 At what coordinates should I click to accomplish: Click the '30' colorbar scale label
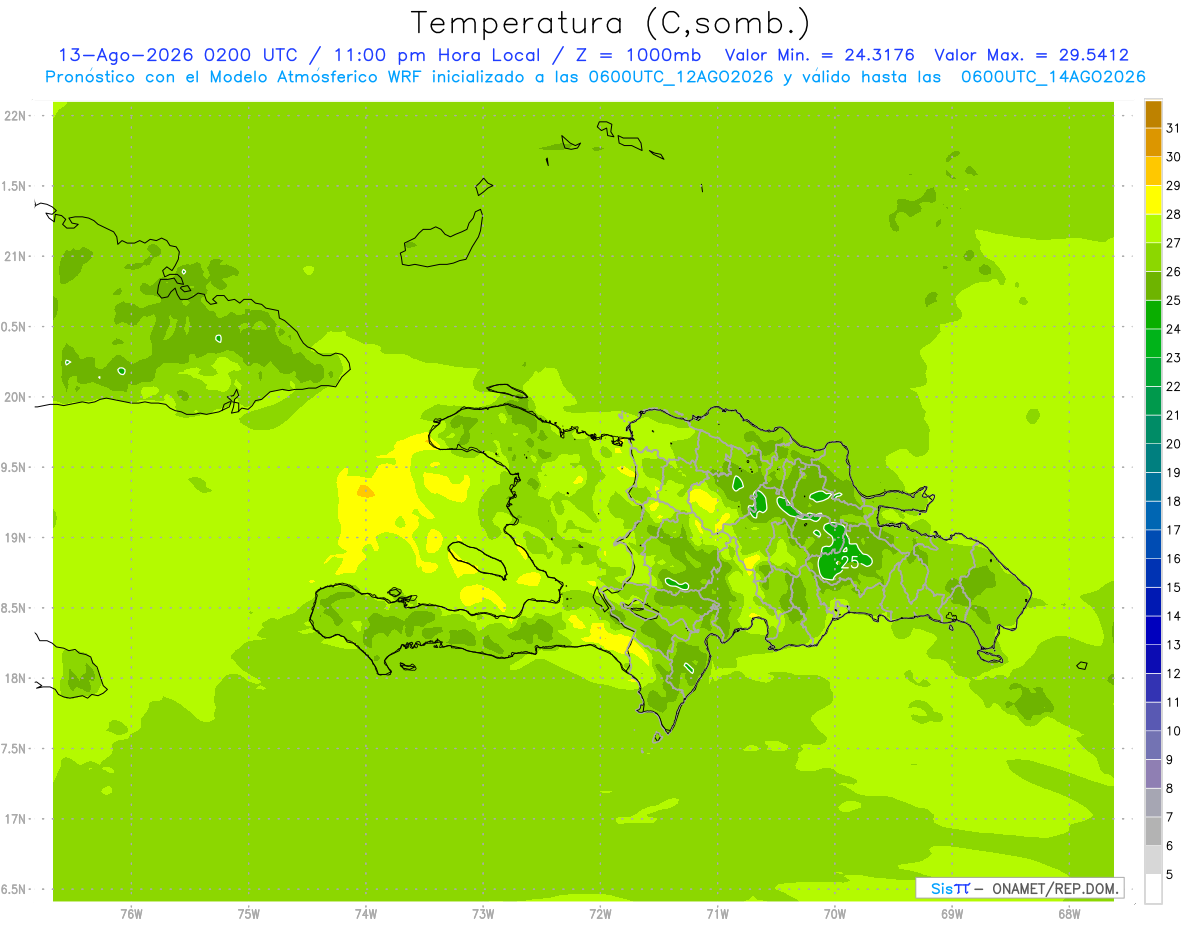coord(1174,157)
